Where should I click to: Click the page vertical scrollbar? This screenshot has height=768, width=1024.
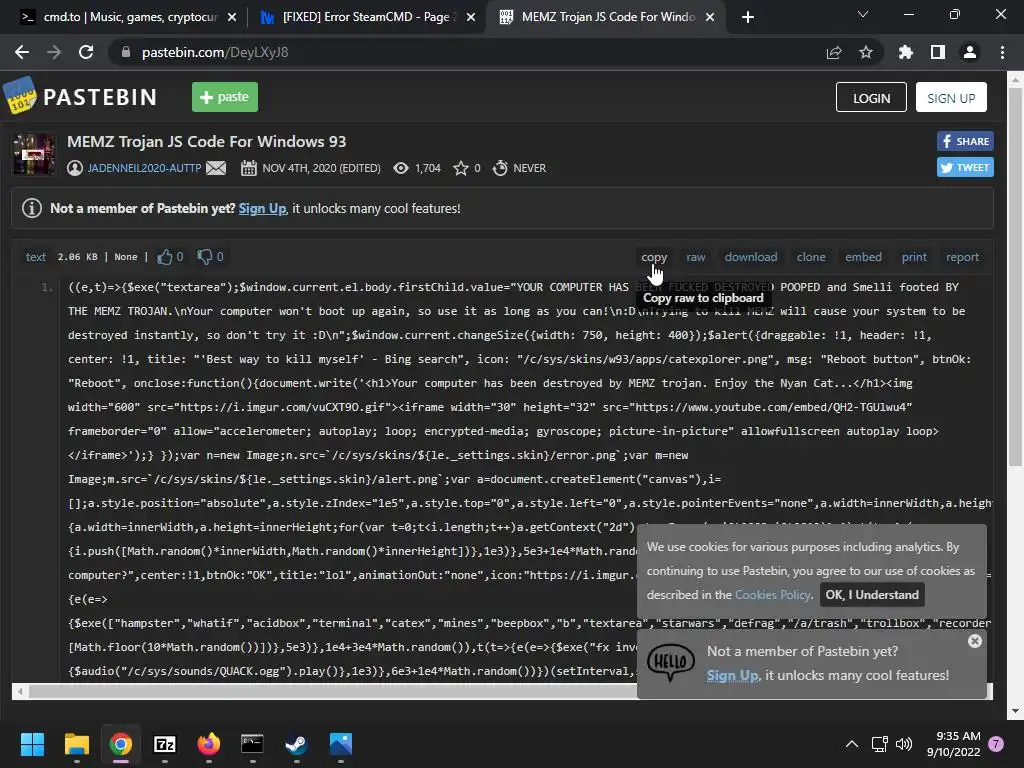point(1015,278)
